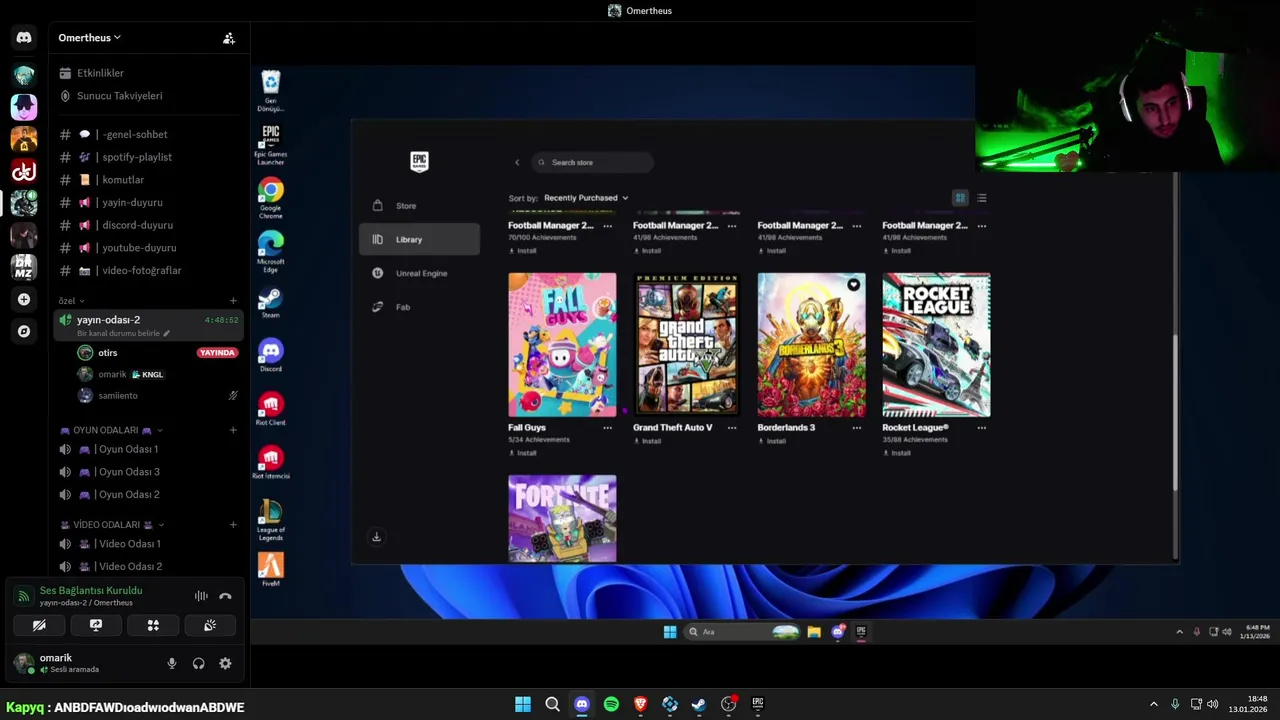Viewport: 1280px width, 720px height.
Task: Open the genel-sohbet text channel
Action: [148, 134]
